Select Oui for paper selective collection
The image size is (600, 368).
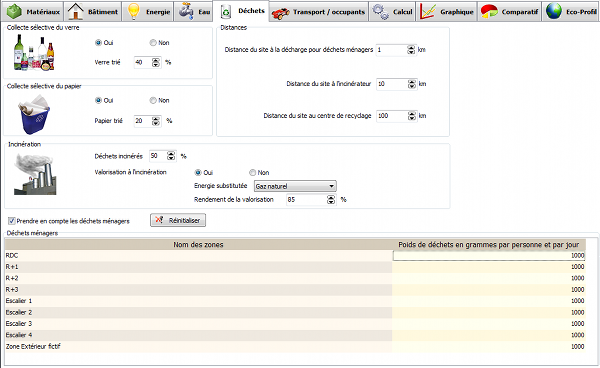98,101
